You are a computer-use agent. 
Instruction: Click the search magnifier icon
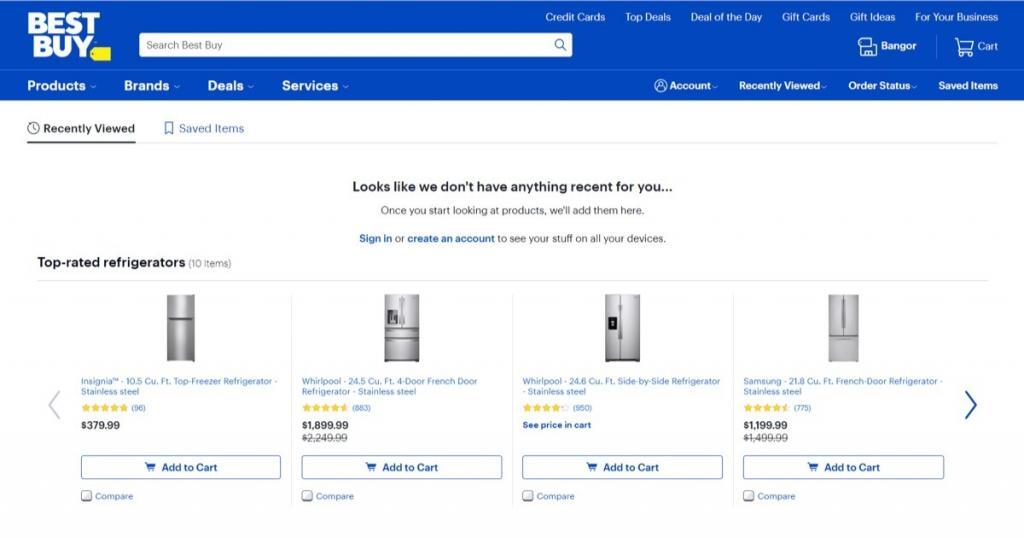[x=560, y=45]
